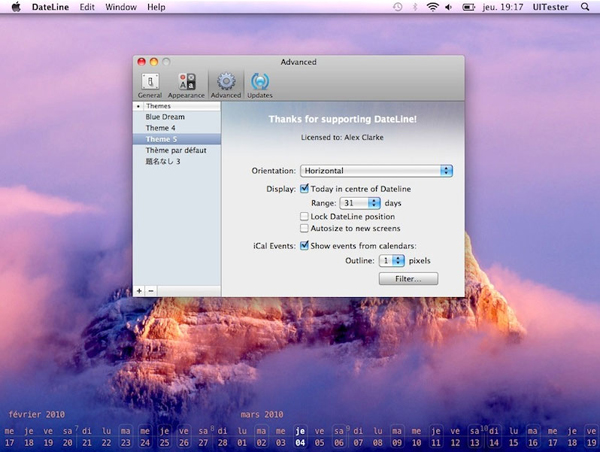Image resolution: width=600 pixels, height=452 pixels.
Task: Click Licensed to: Alex Clarke text
Action: 342,137
